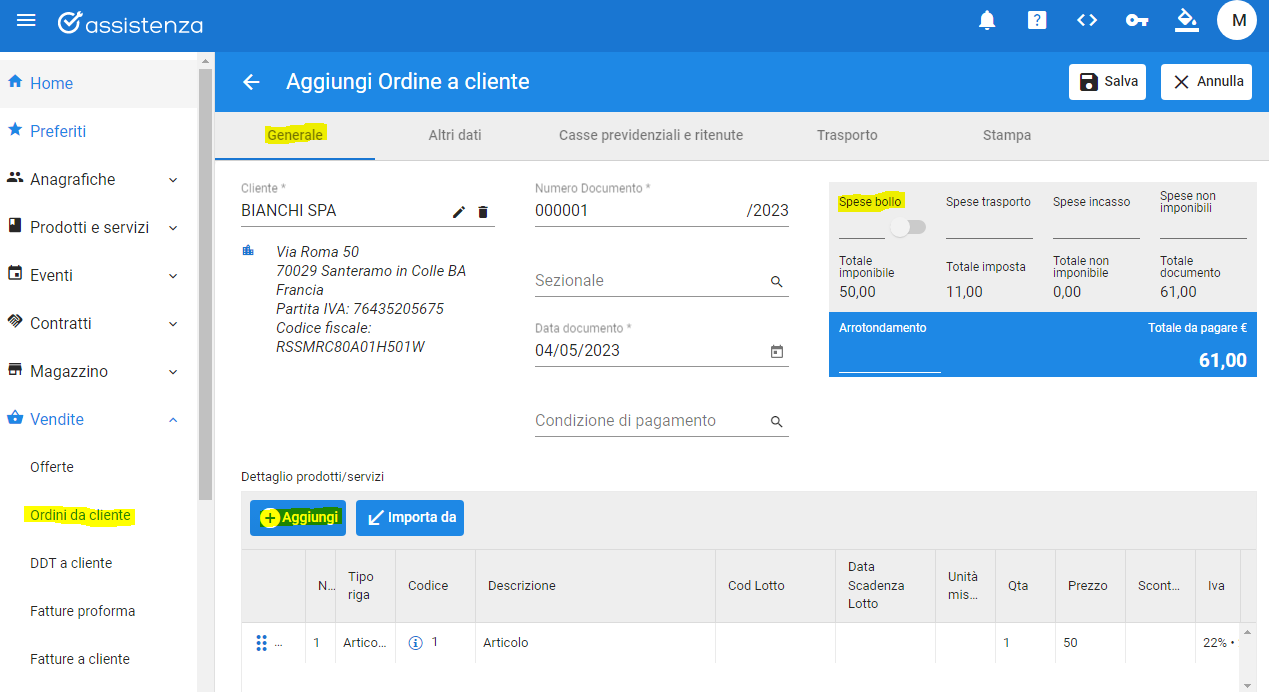Click the Descrizione column header
The height and width of the screenshot is (692, 1269).
(x=595, y=586)
